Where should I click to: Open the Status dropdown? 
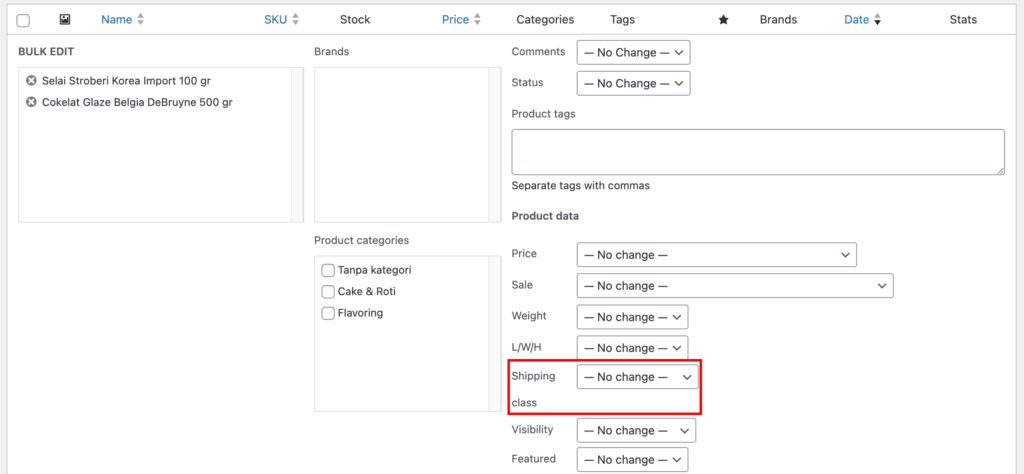633,83
